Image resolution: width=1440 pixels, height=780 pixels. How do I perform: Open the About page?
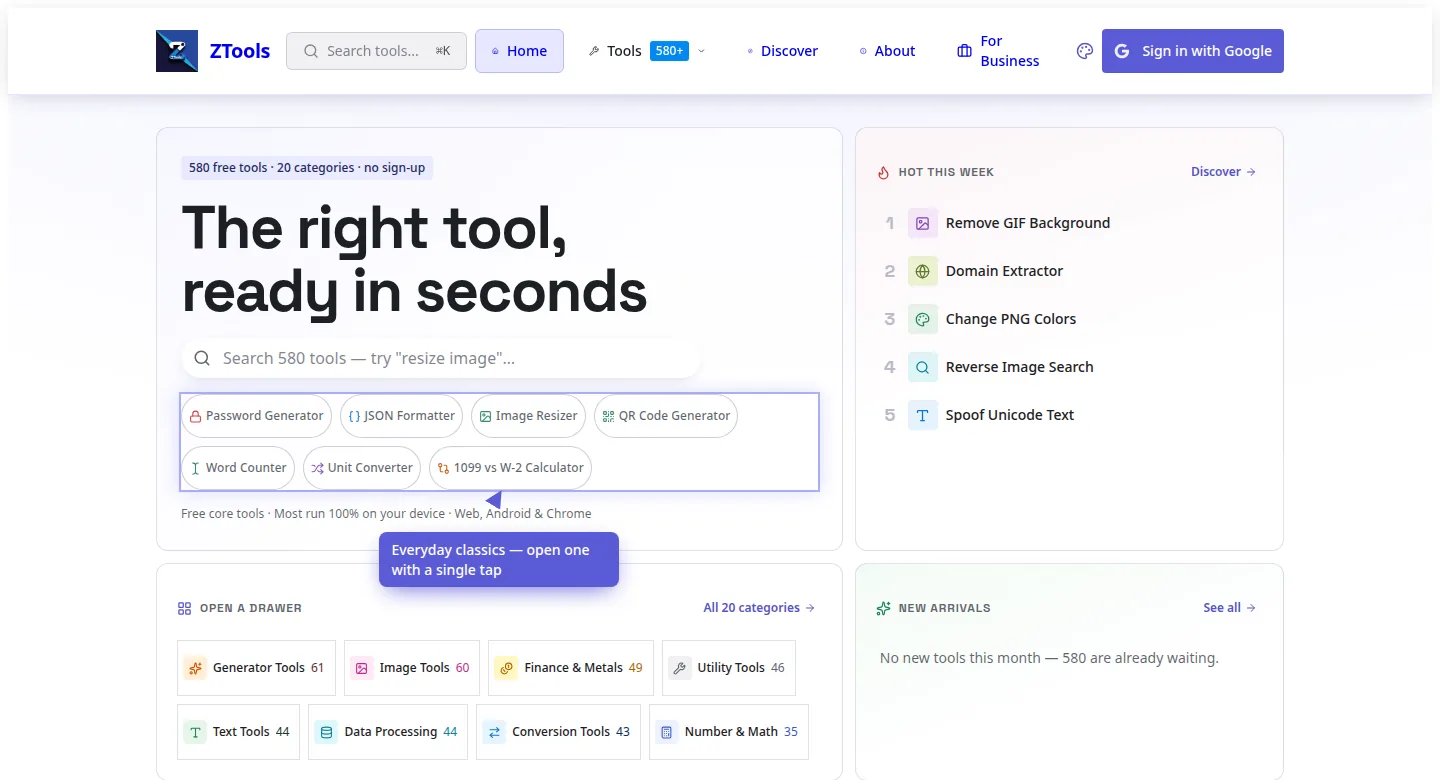(887, 51)
